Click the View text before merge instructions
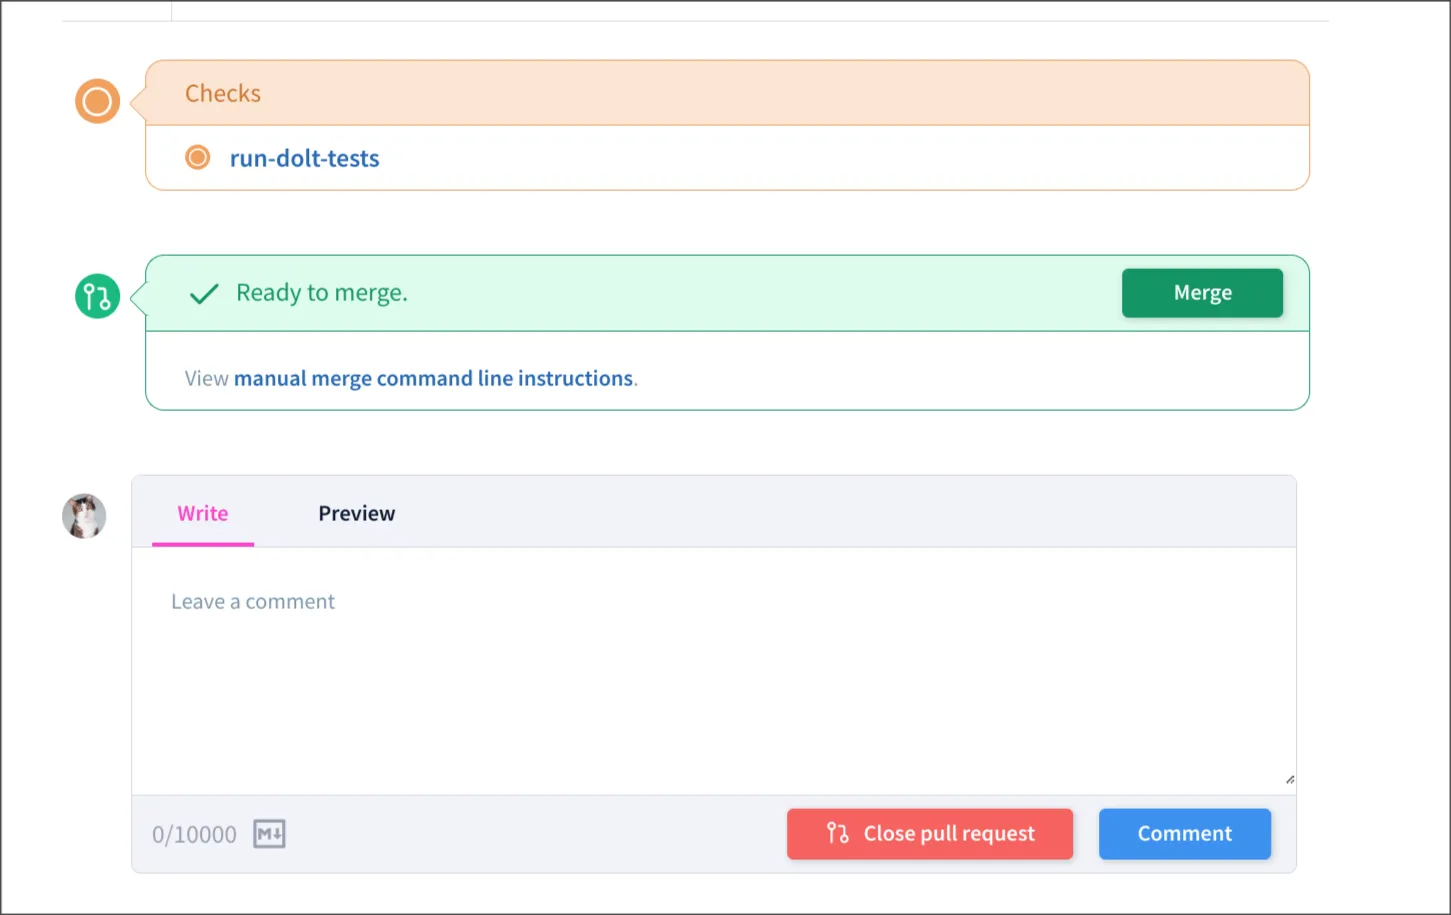This screenshot has width=1451, height=915. [x=206, y=378]
